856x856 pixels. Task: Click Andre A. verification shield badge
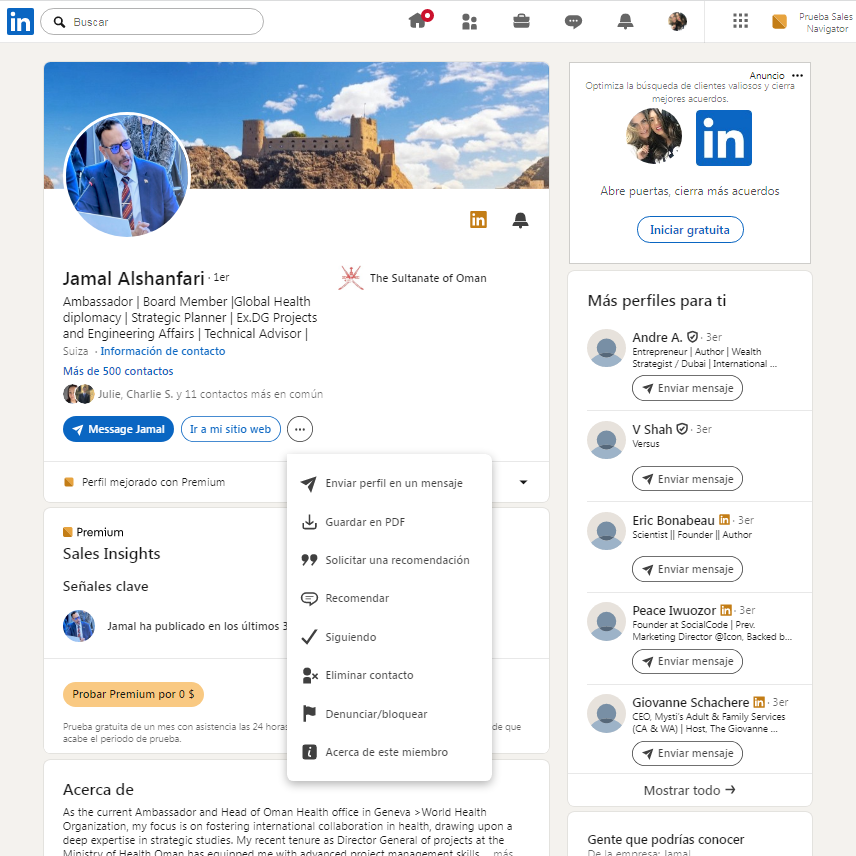[x=692, y=337]
